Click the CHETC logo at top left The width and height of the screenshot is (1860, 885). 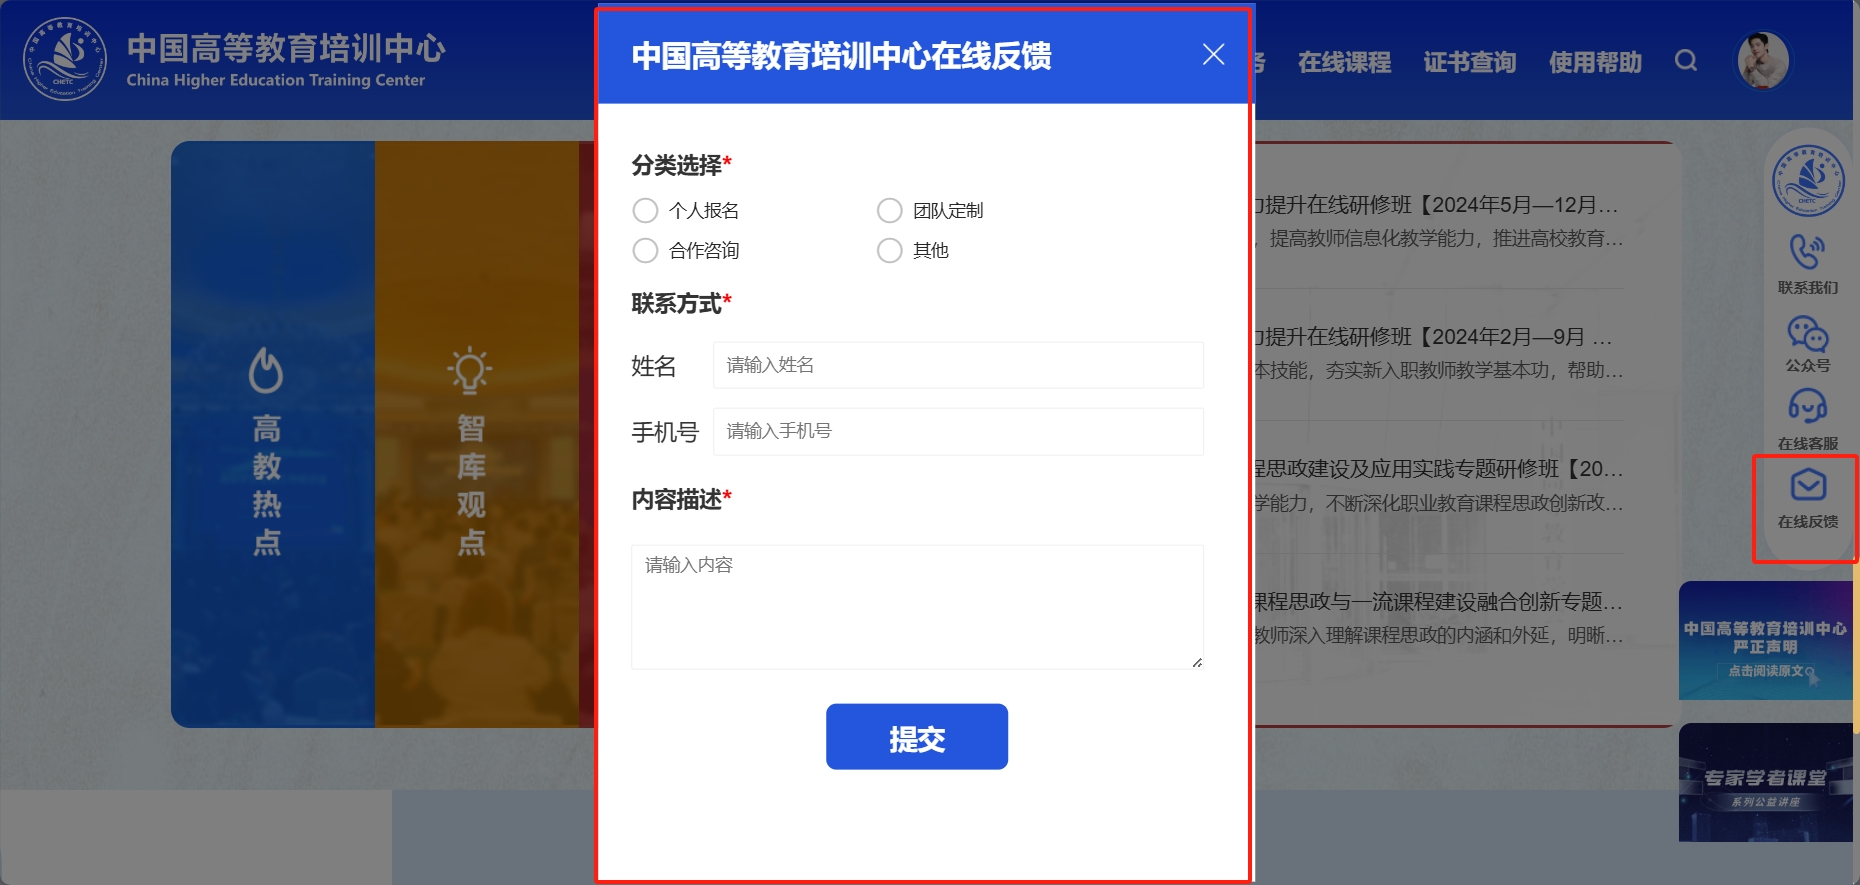click(x=65, y=59)
